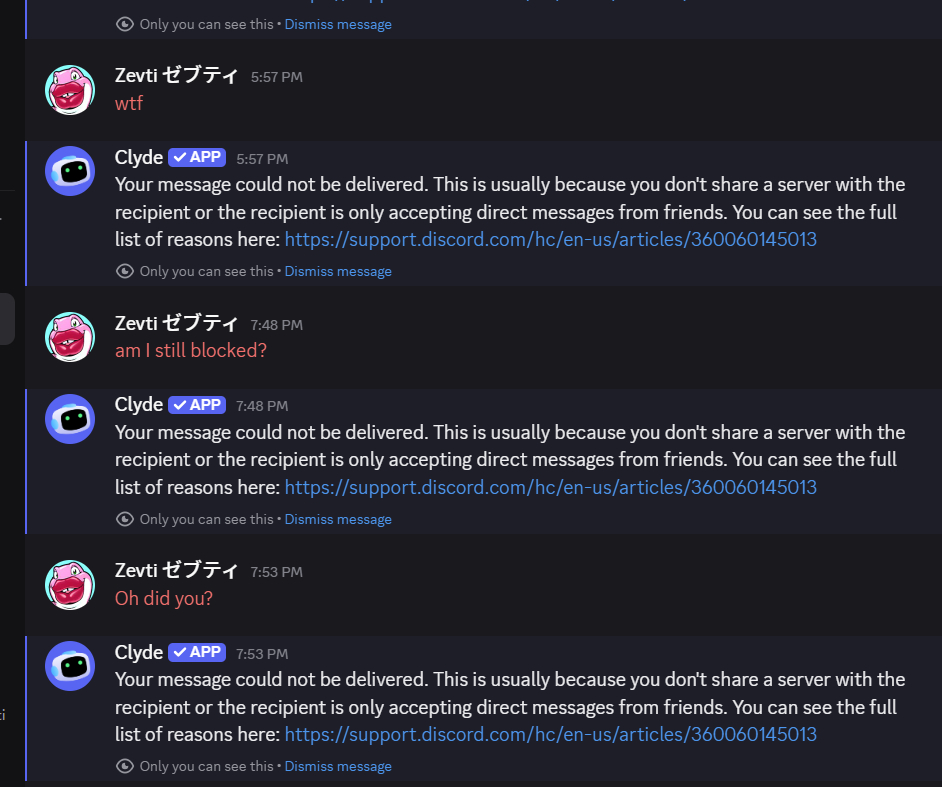Dismiss the 7:48 PM Clyde message
The height and width of the screenshot is (787, 942).
[338, 519]
